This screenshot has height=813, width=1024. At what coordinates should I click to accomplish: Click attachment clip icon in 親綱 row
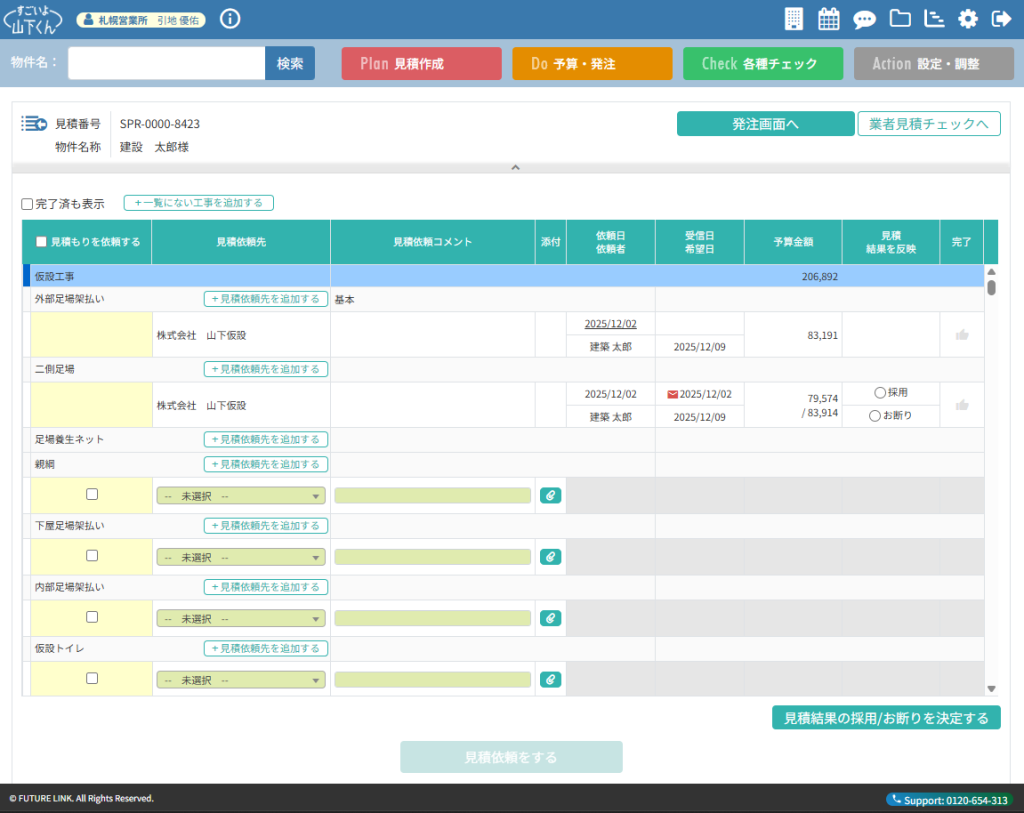[550, 495]
